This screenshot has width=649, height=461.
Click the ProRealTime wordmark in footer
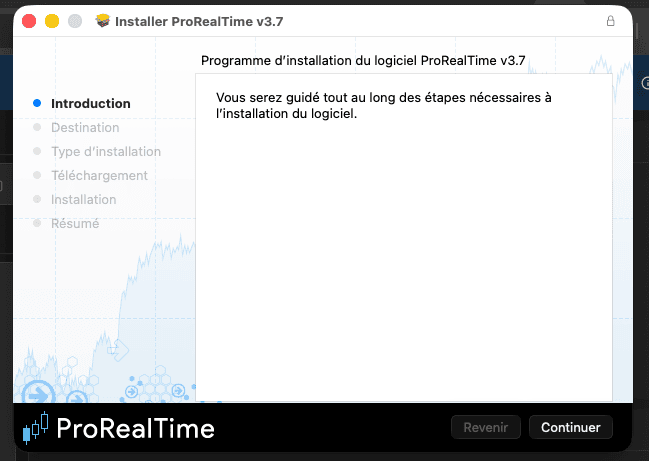click(x=135, y=428)
